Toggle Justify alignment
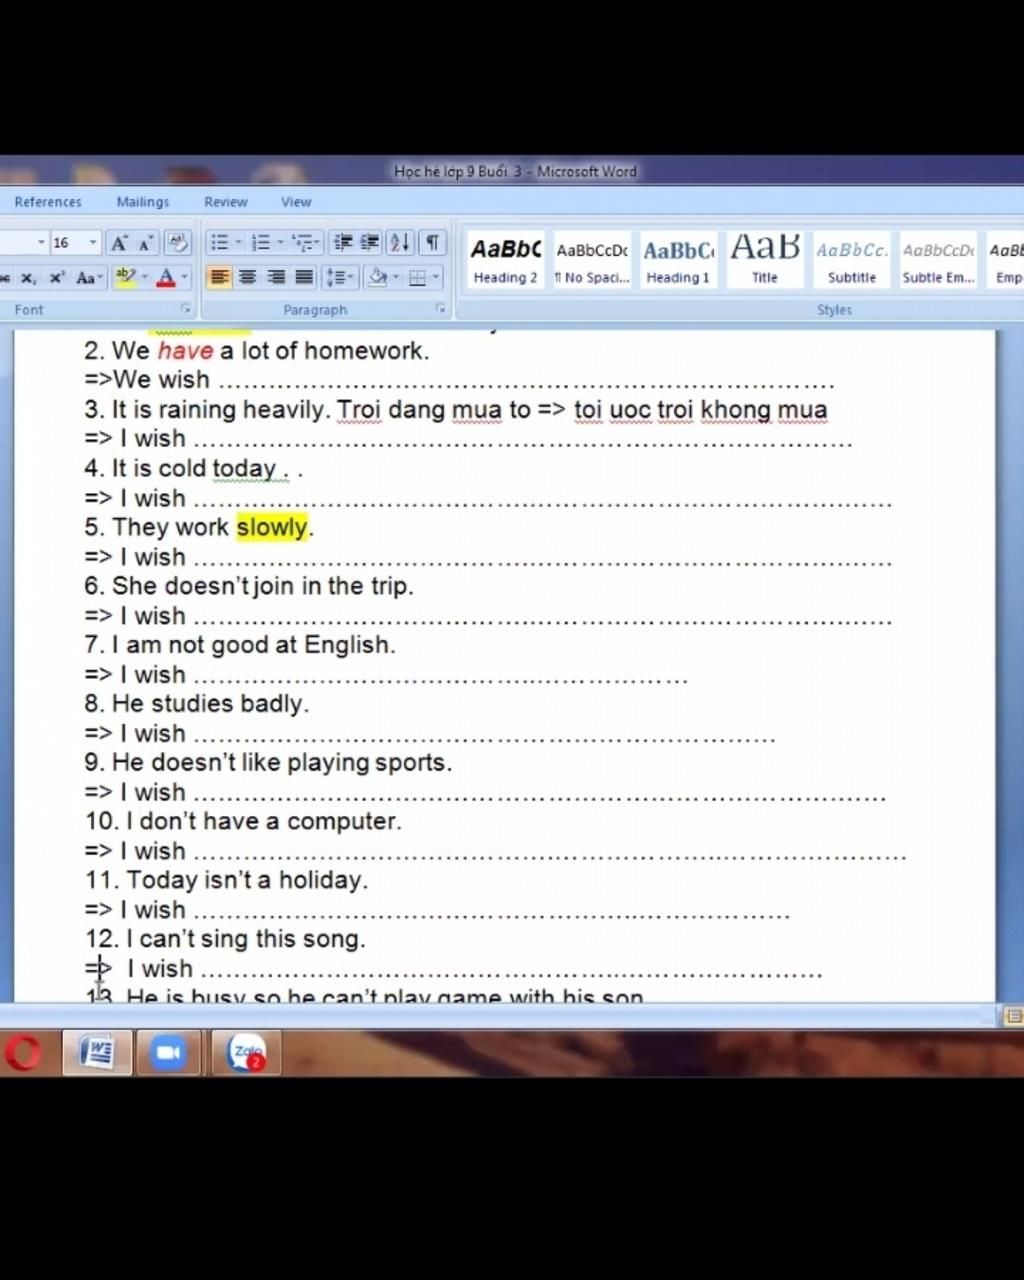Screen dimensions: 1024x1280 click(304, 278)
